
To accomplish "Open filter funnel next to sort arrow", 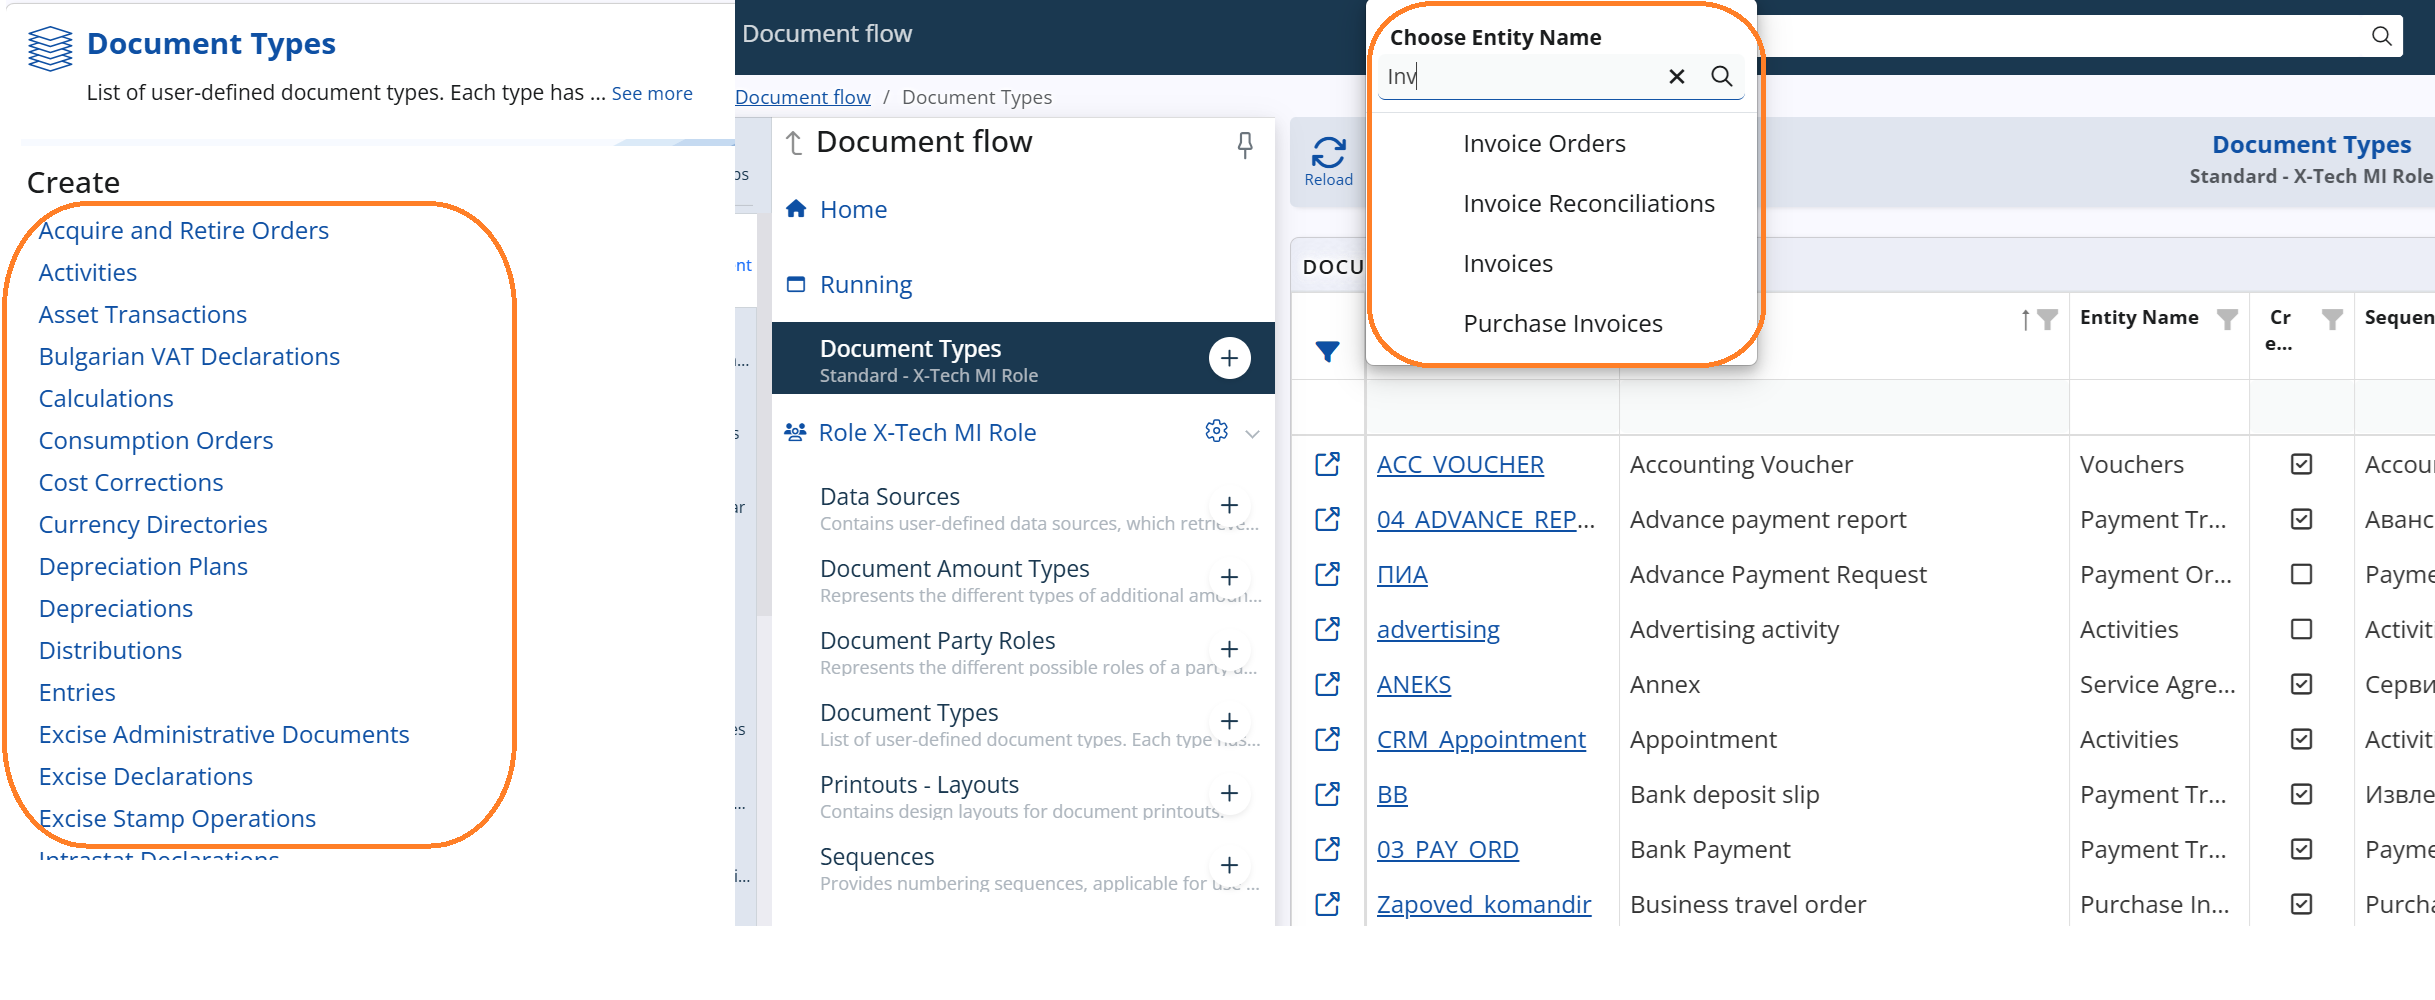I will [2047, 319].
